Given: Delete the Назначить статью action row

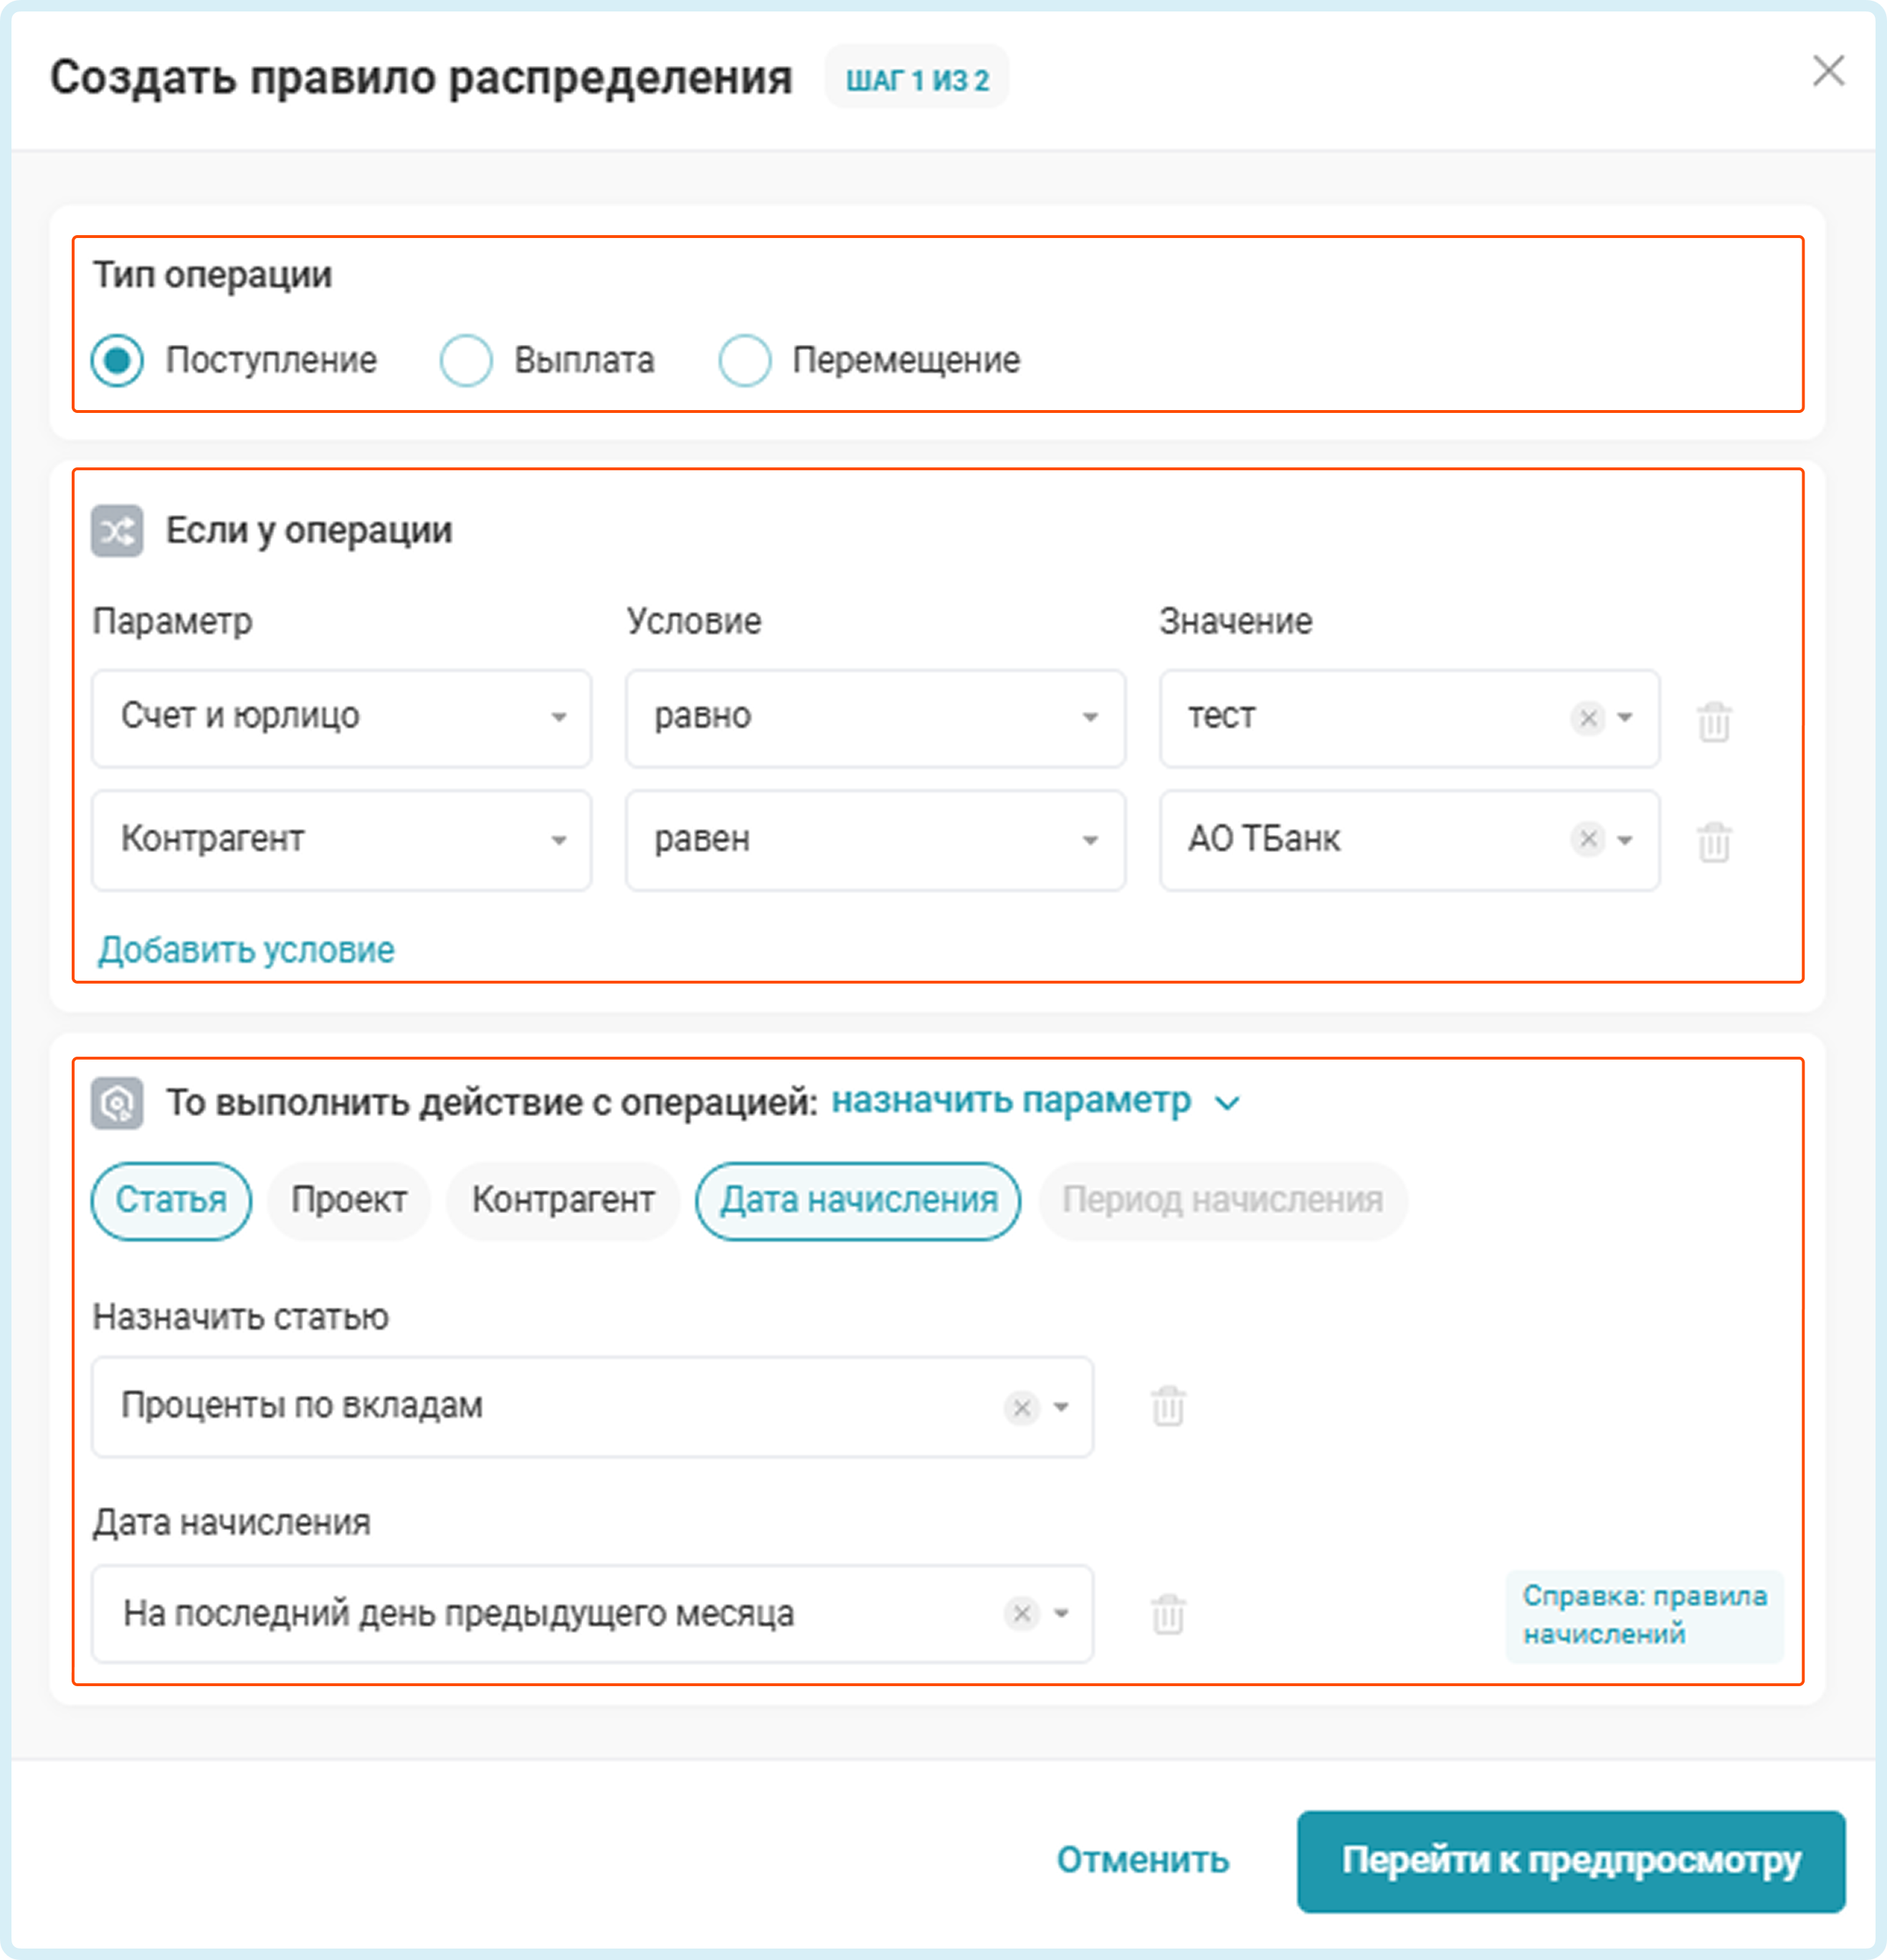Looking at the screenshot, I should pyautogui.click(x=1168, y=1406).
